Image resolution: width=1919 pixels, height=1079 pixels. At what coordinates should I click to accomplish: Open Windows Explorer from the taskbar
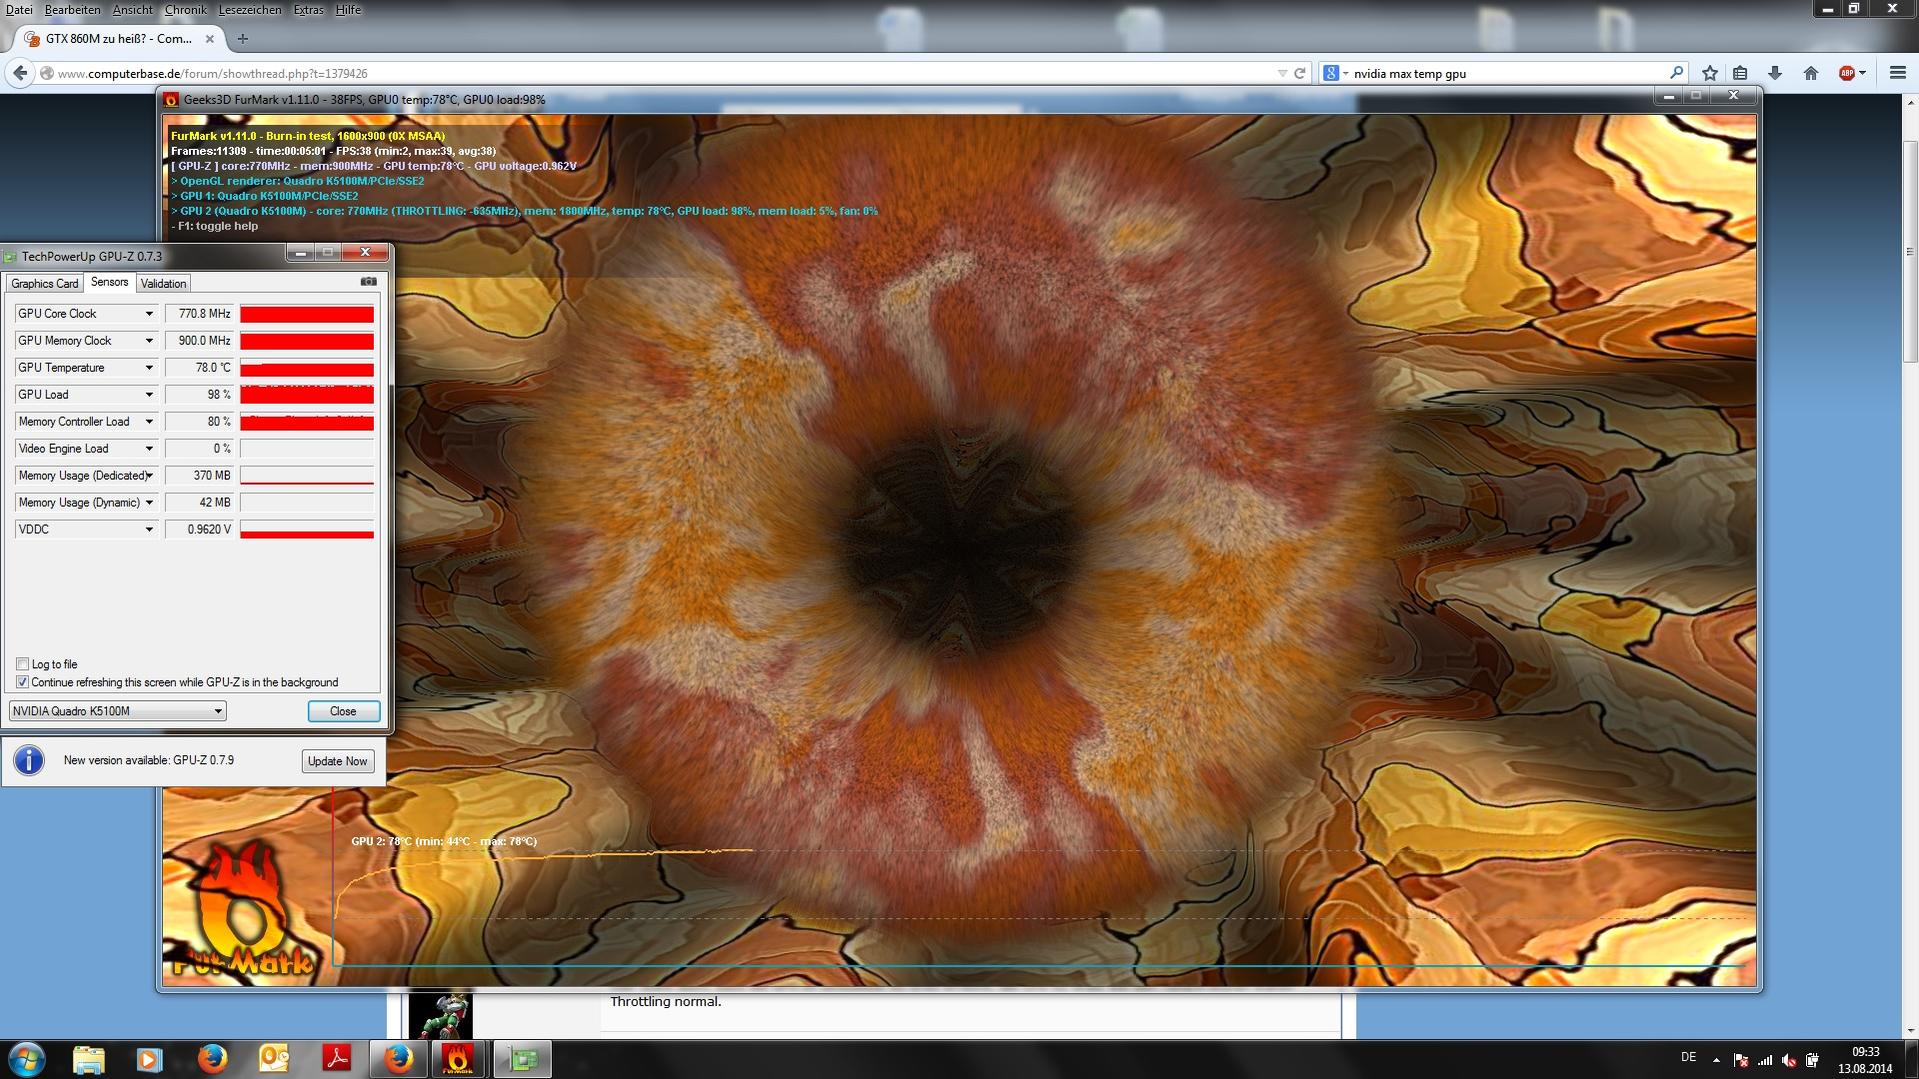point(88,1059)
